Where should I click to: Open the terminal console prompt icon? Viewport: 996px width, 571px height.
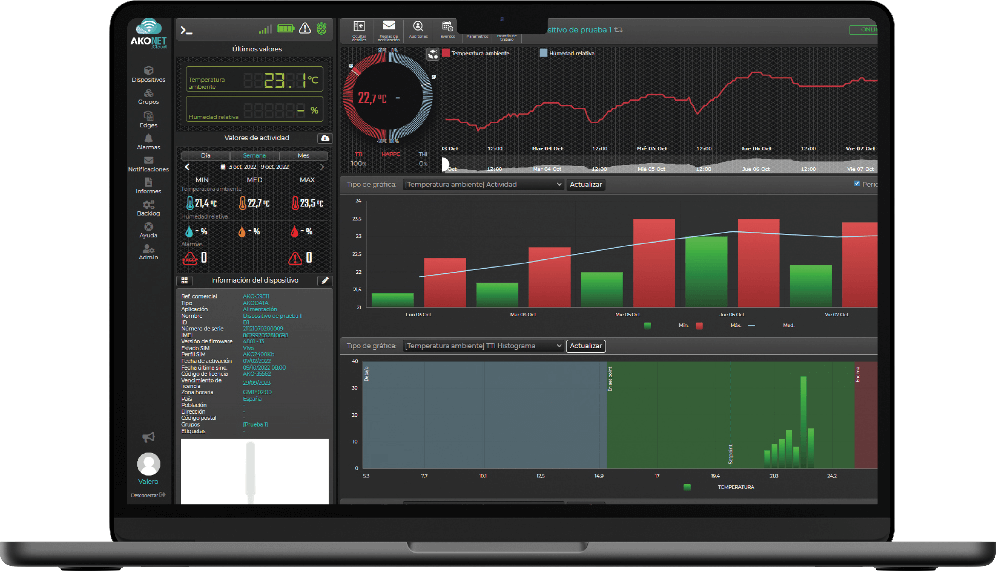(x=186, y=30)
